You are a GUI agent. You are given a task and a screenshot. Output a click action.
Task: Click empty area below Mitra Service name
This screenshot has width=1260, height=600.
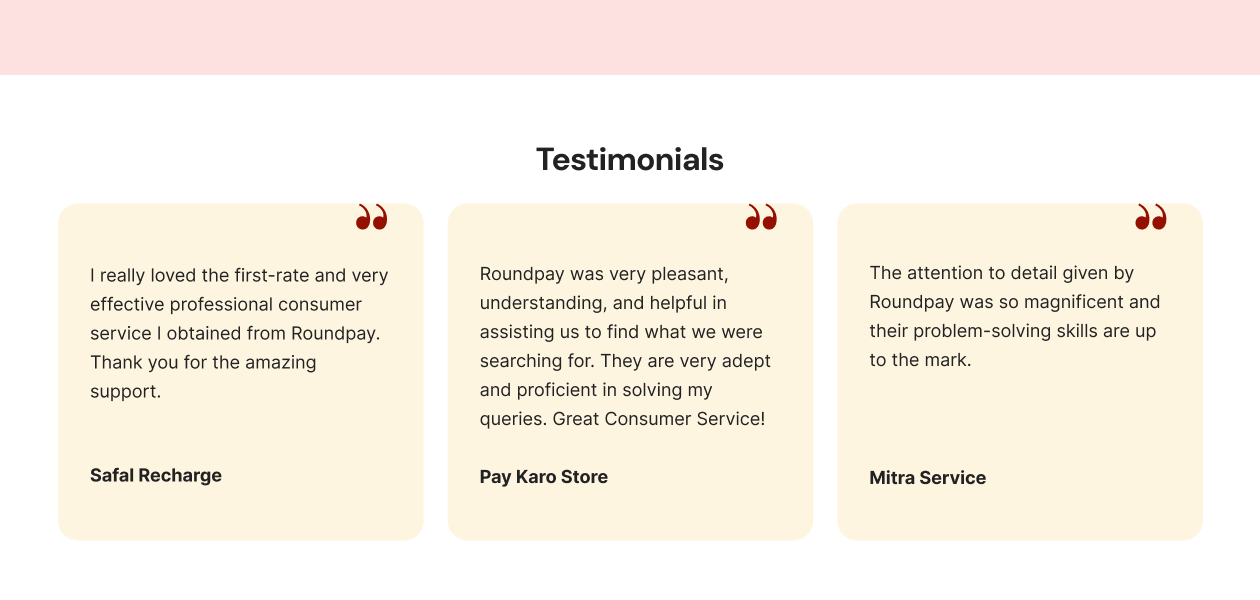point(1019,515)
